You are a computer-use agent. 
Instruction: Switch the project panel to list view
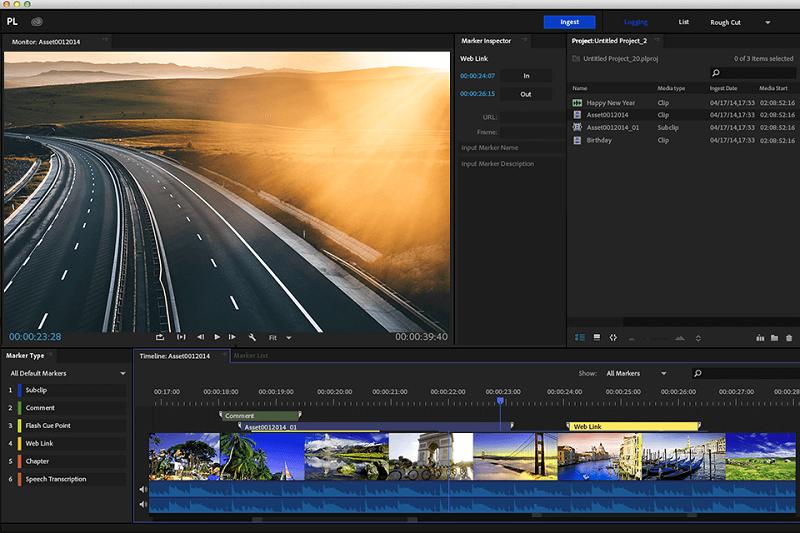580,338
